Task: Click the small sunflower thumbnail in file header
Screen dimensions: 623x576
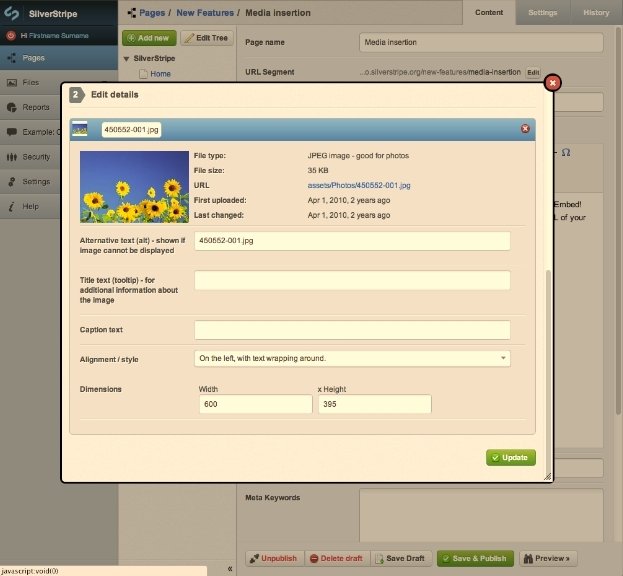Action: pos(79,129)
